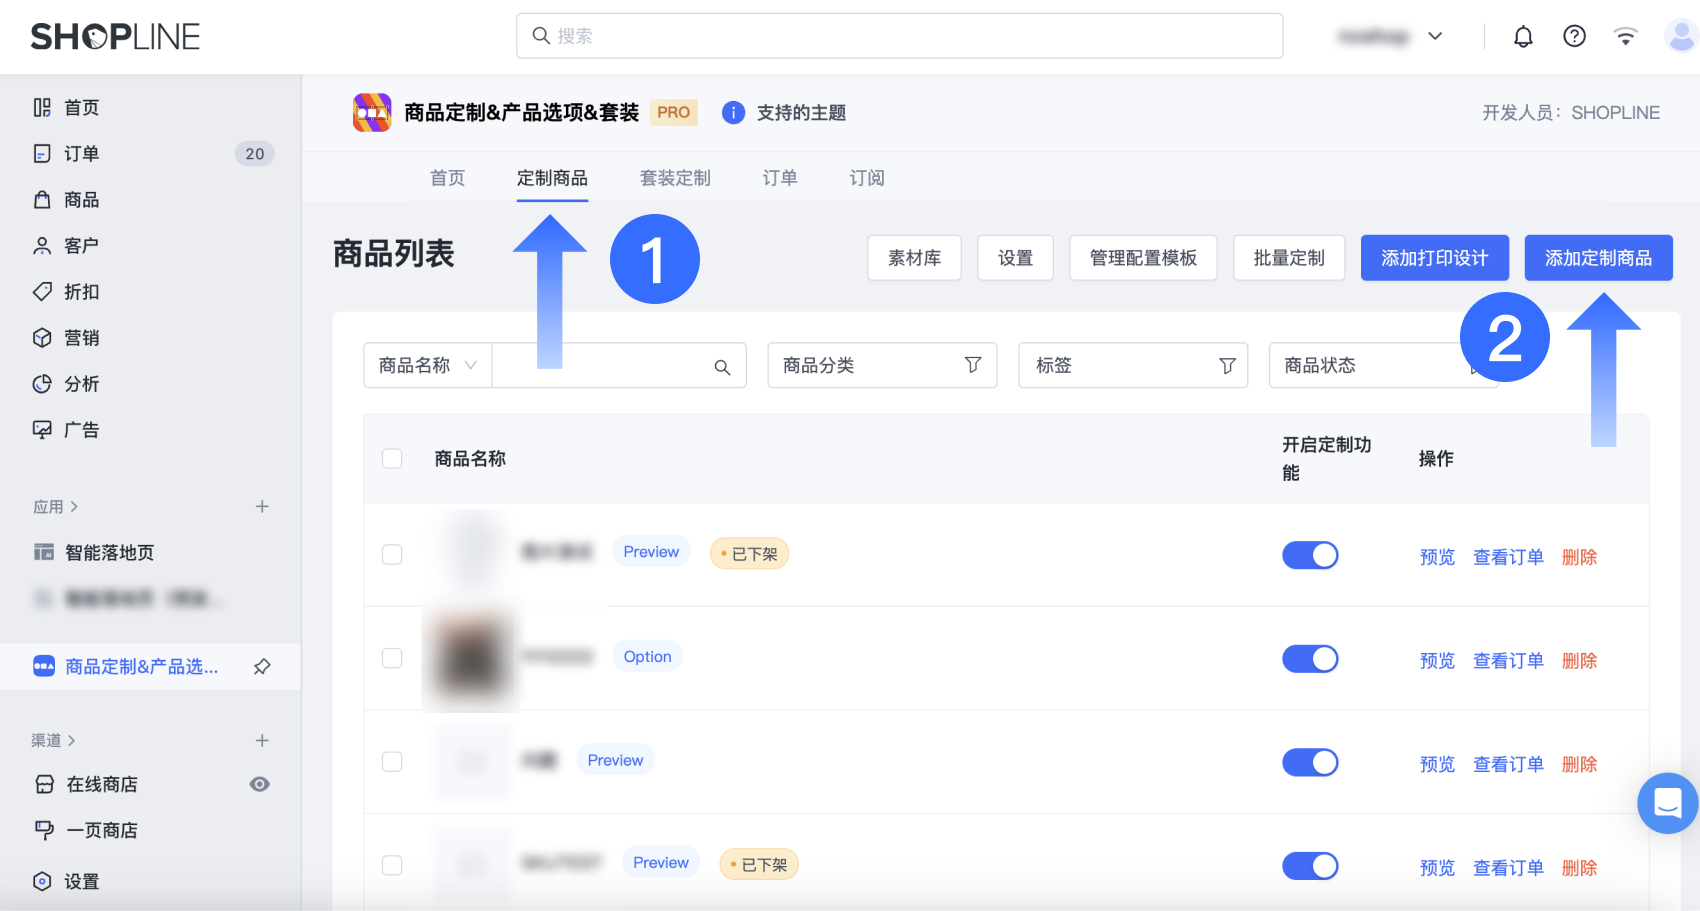Viewport: 1700px width, 911px height.
Task: Click 添加打印设计 button
Action: tap(1435, 258)
